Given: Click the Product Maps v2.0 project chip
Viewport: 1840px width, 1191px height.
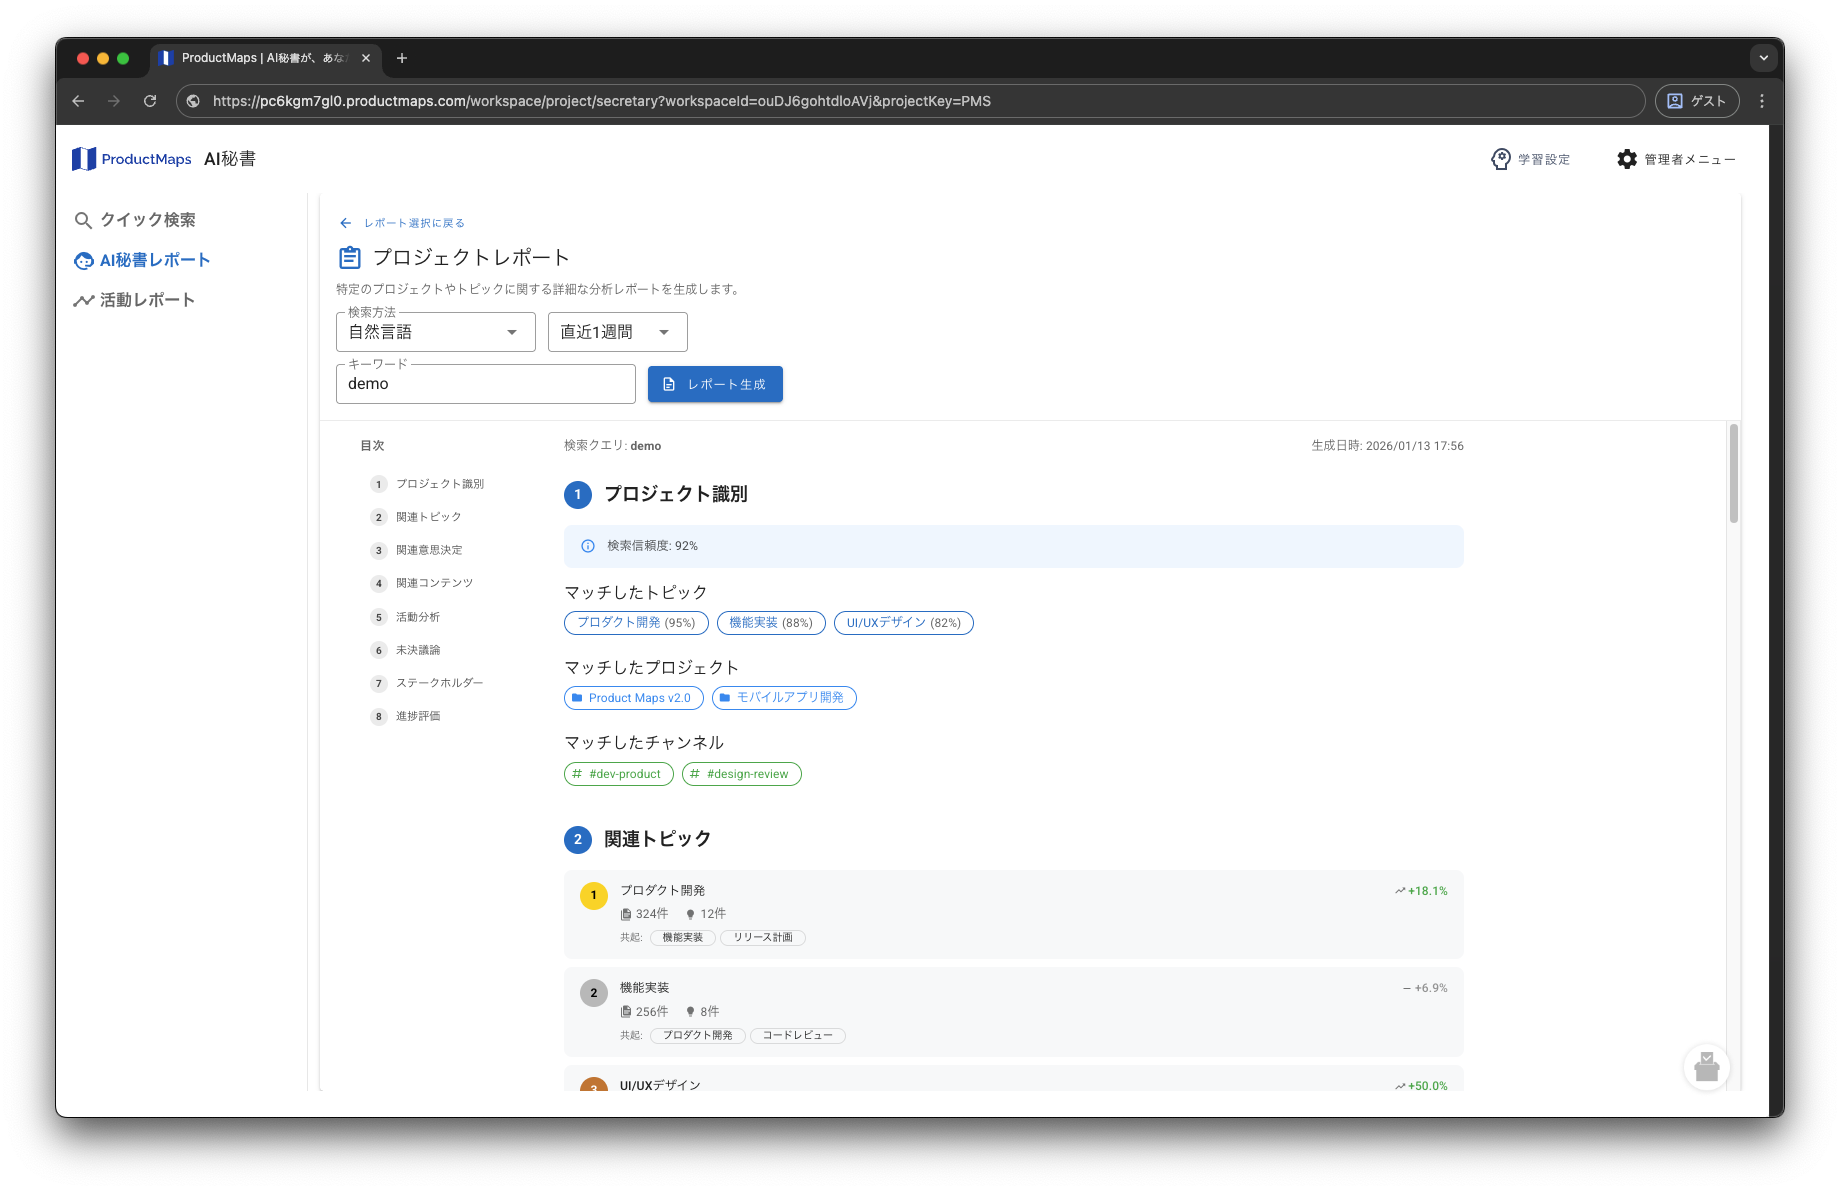Looking at the screenshot, I should 634,698.
